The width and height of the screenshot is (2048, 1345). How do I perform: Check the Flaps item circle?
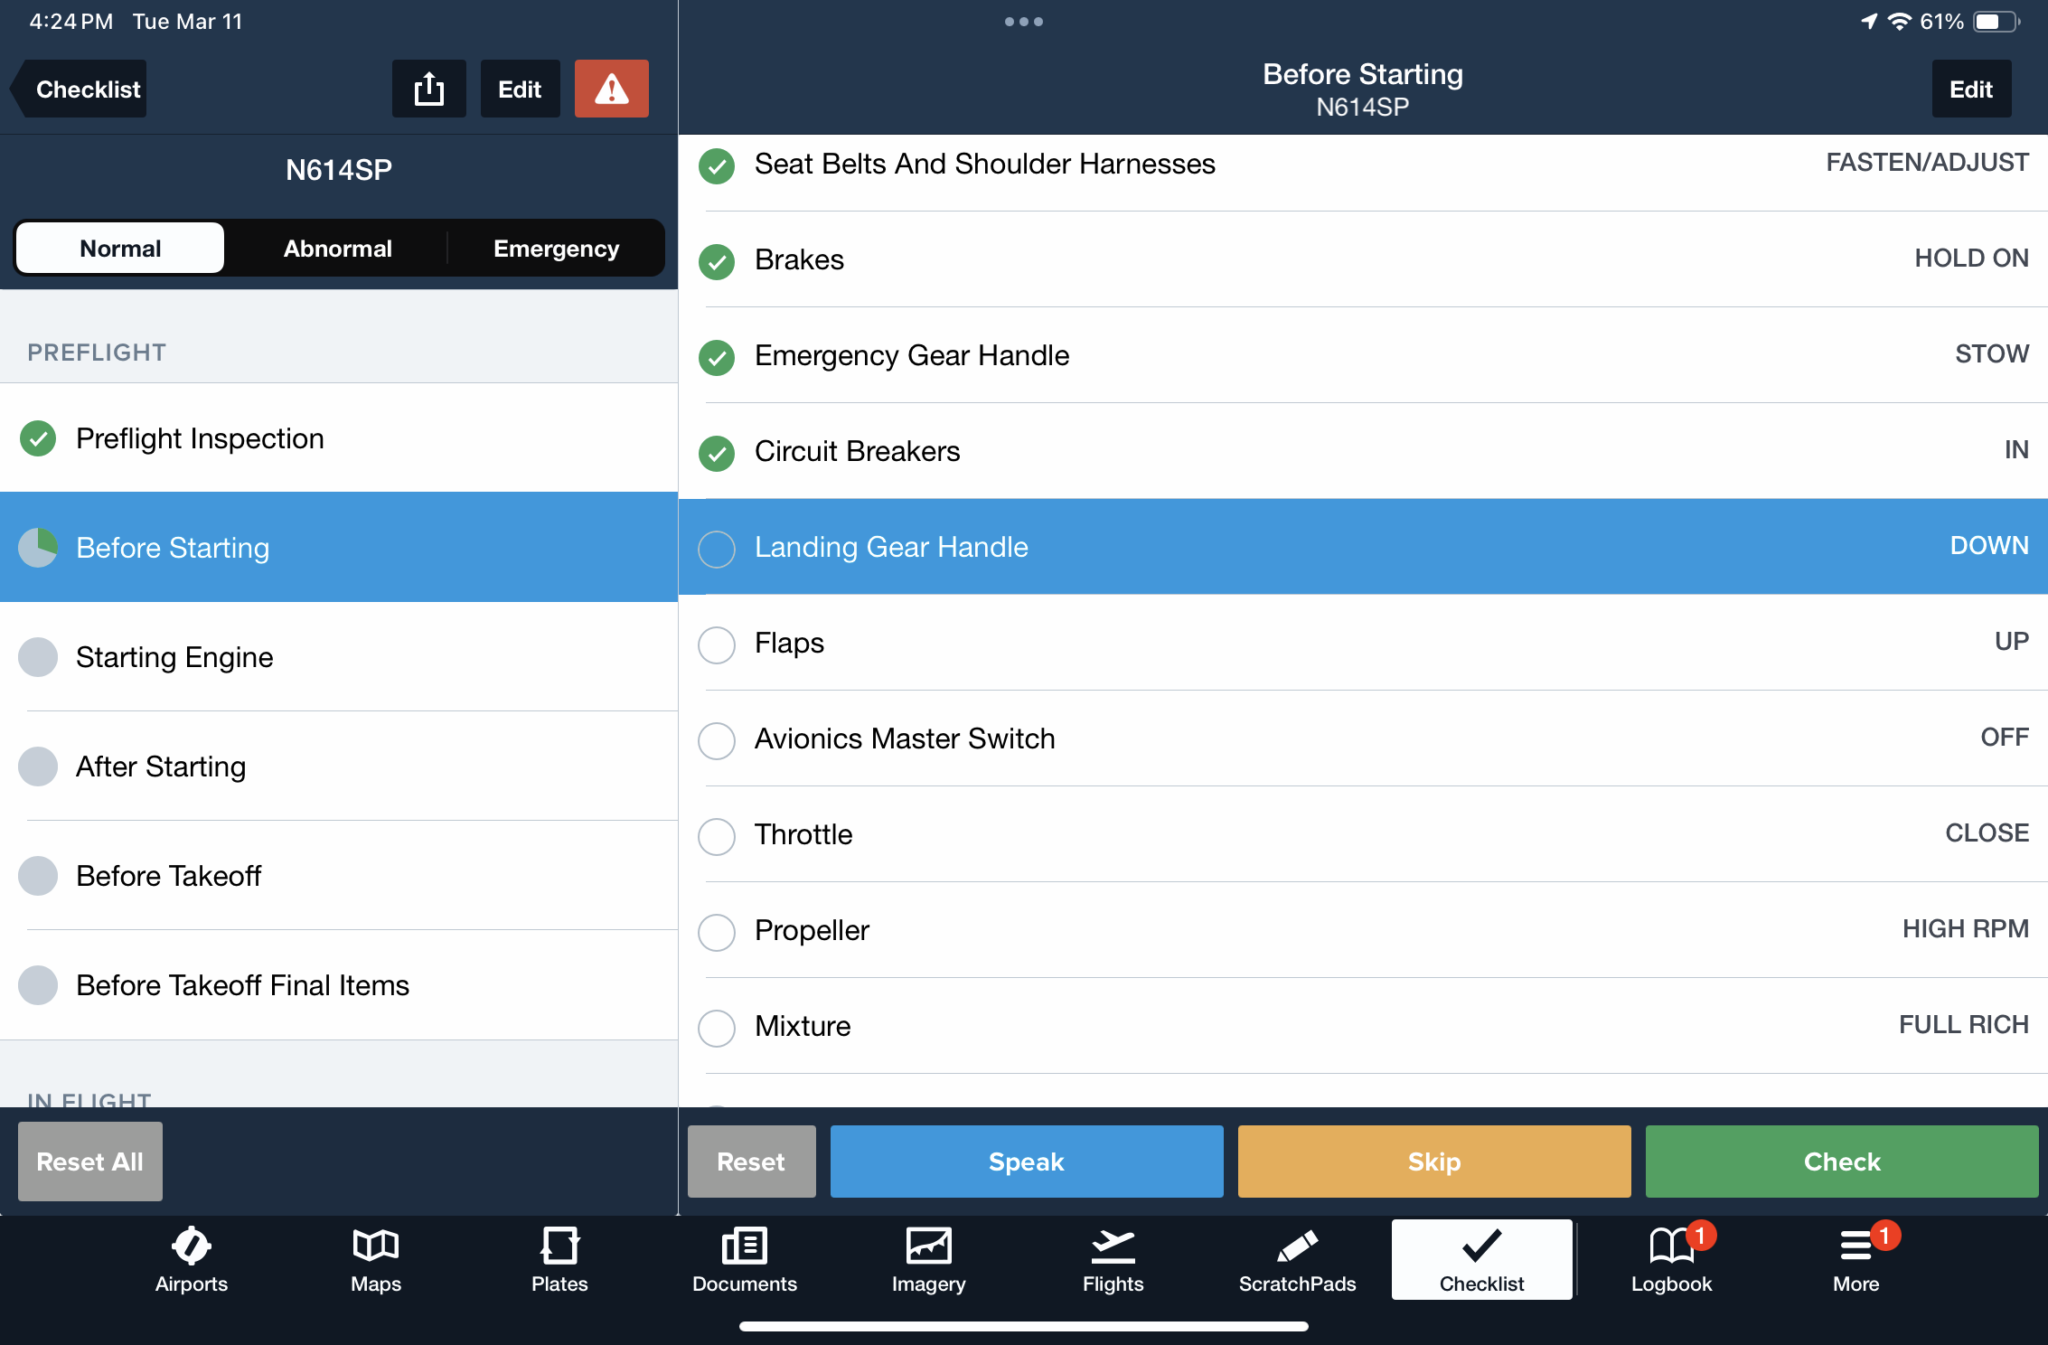click(717, 644)
